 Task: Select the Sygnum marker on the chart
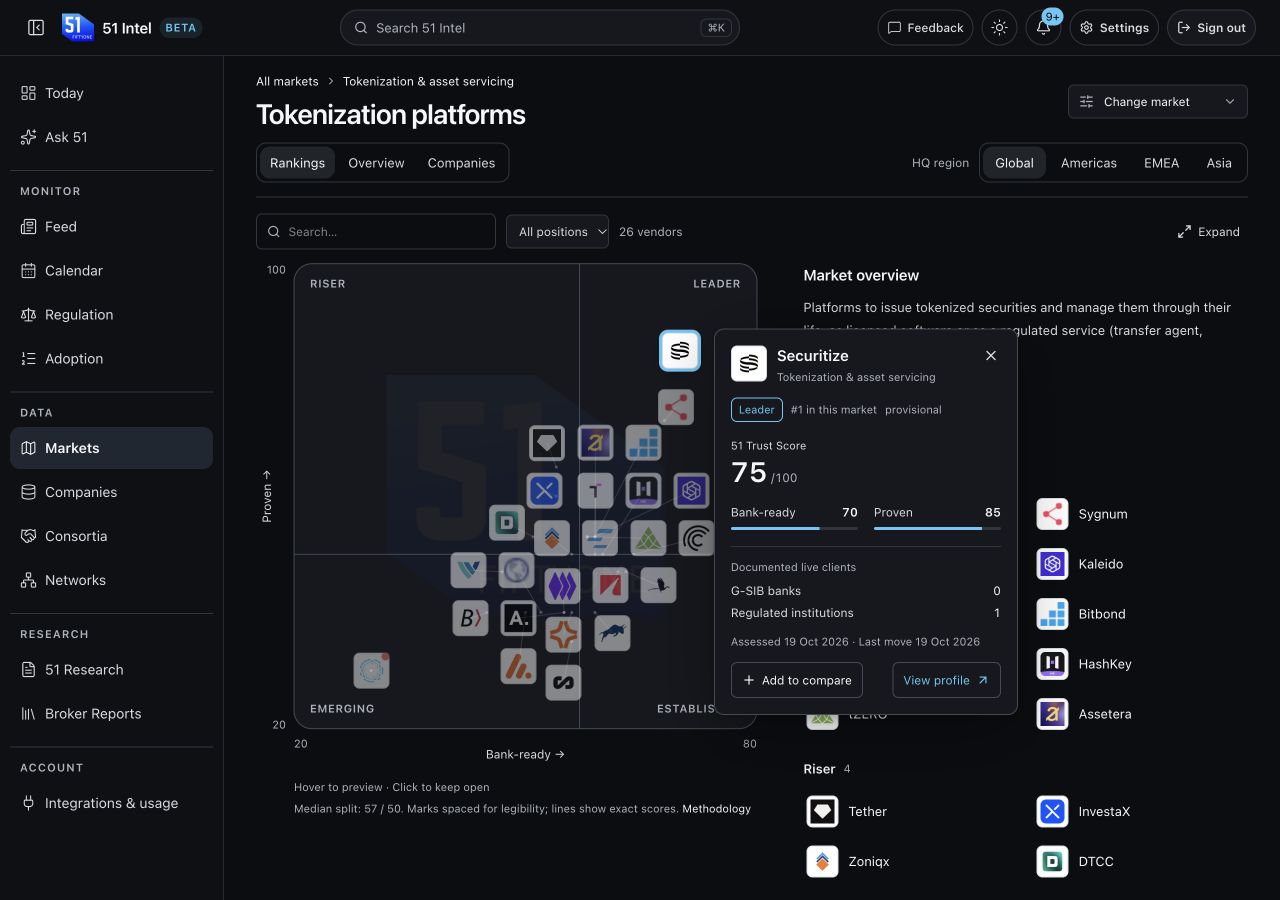point(676,407)
